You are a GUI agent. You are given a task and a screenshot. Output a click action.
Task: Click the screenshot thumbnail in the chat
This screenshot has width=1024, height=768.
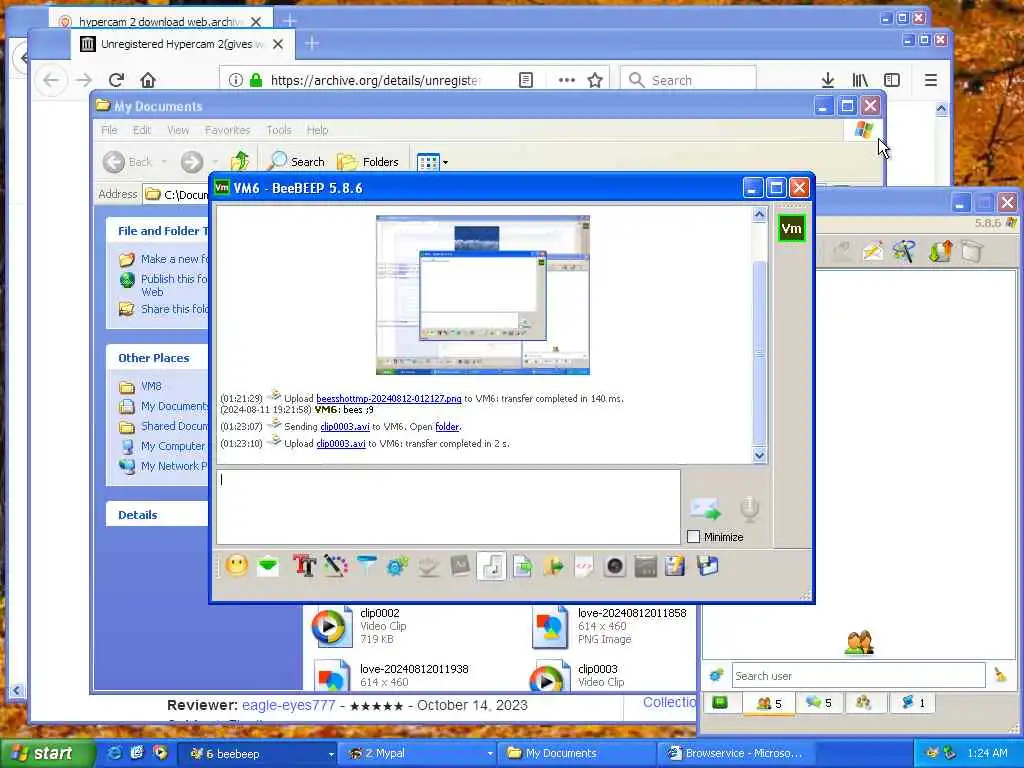[x=483, y=295]
